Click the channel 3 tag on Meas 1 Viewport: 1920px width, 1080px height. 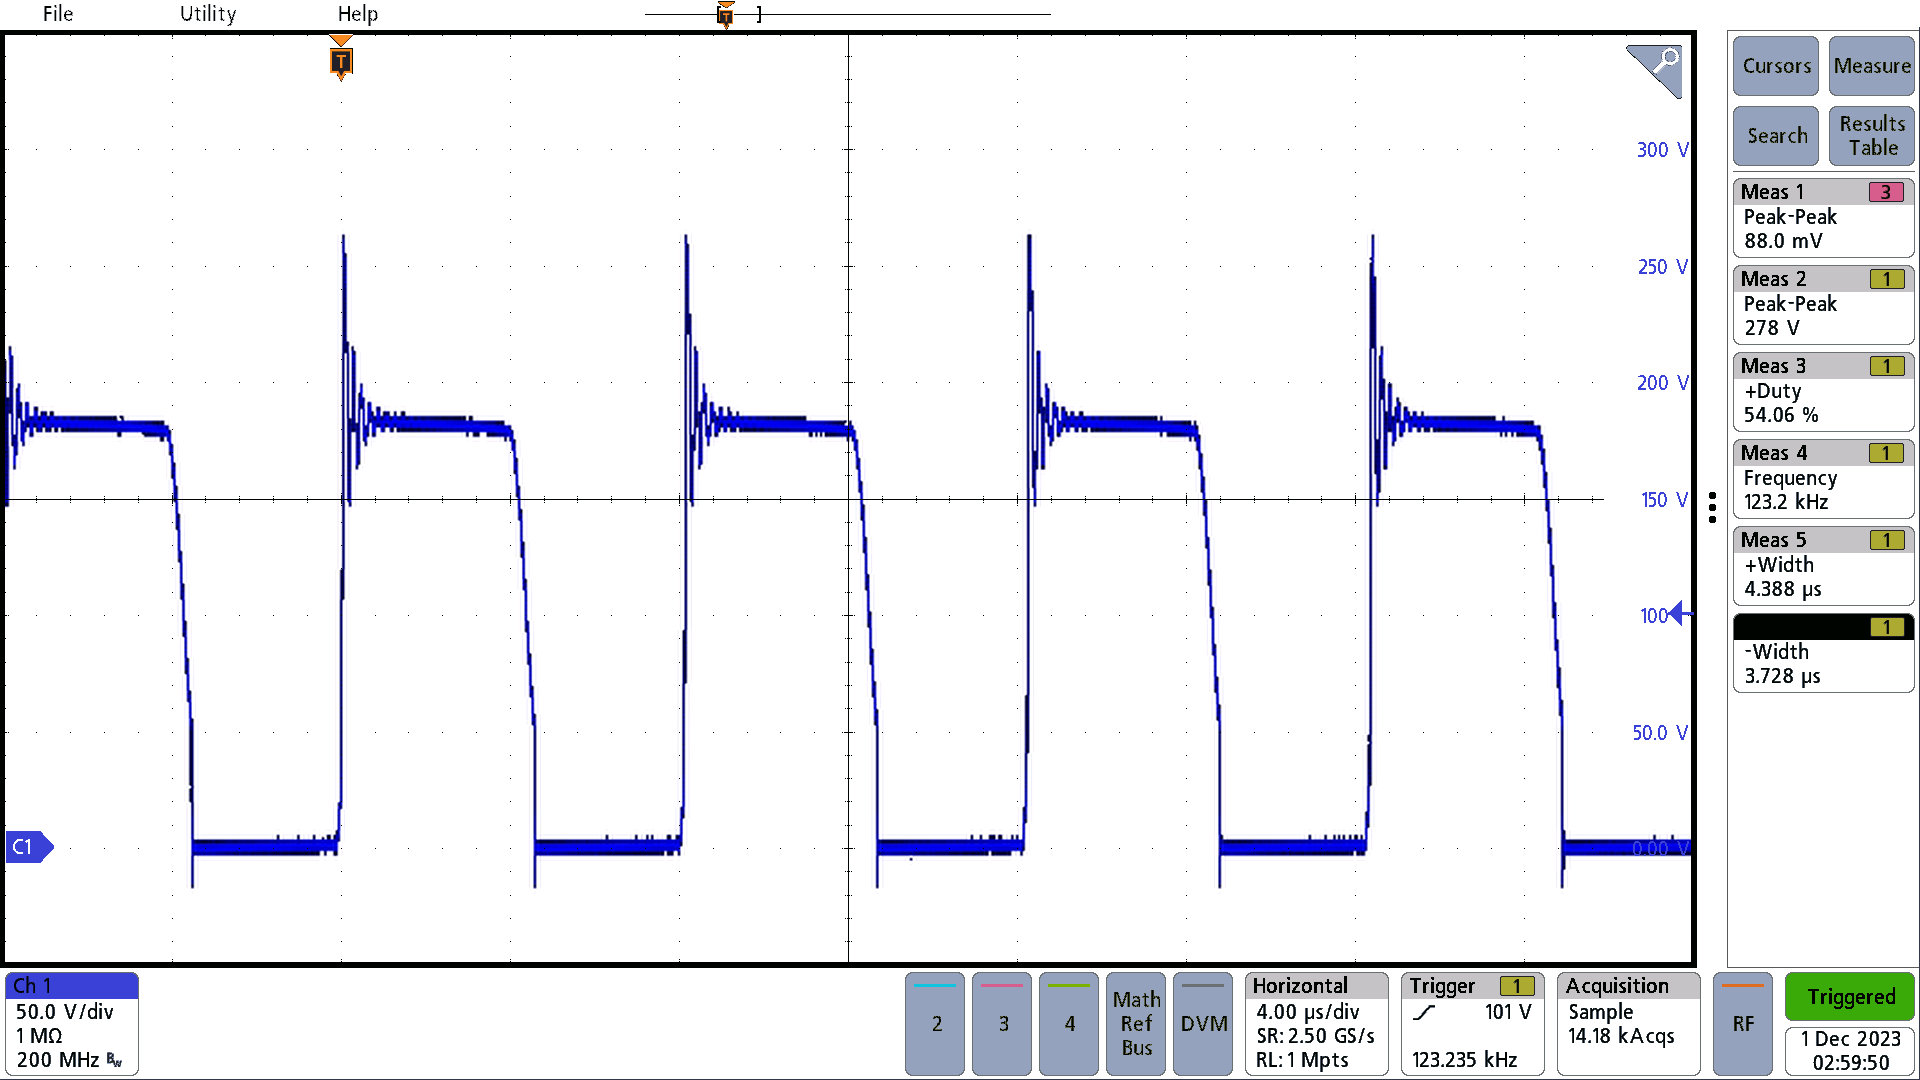tap(1886, 192)
